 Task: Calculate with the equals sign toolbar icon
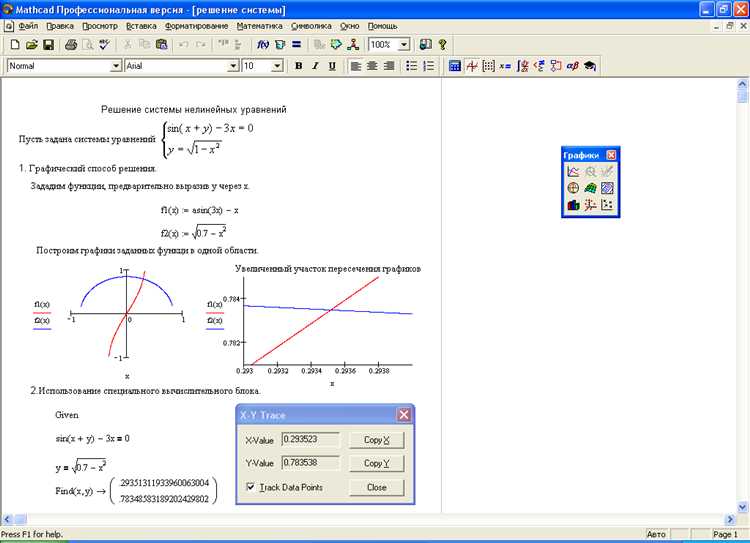click(x=297, y=45)
